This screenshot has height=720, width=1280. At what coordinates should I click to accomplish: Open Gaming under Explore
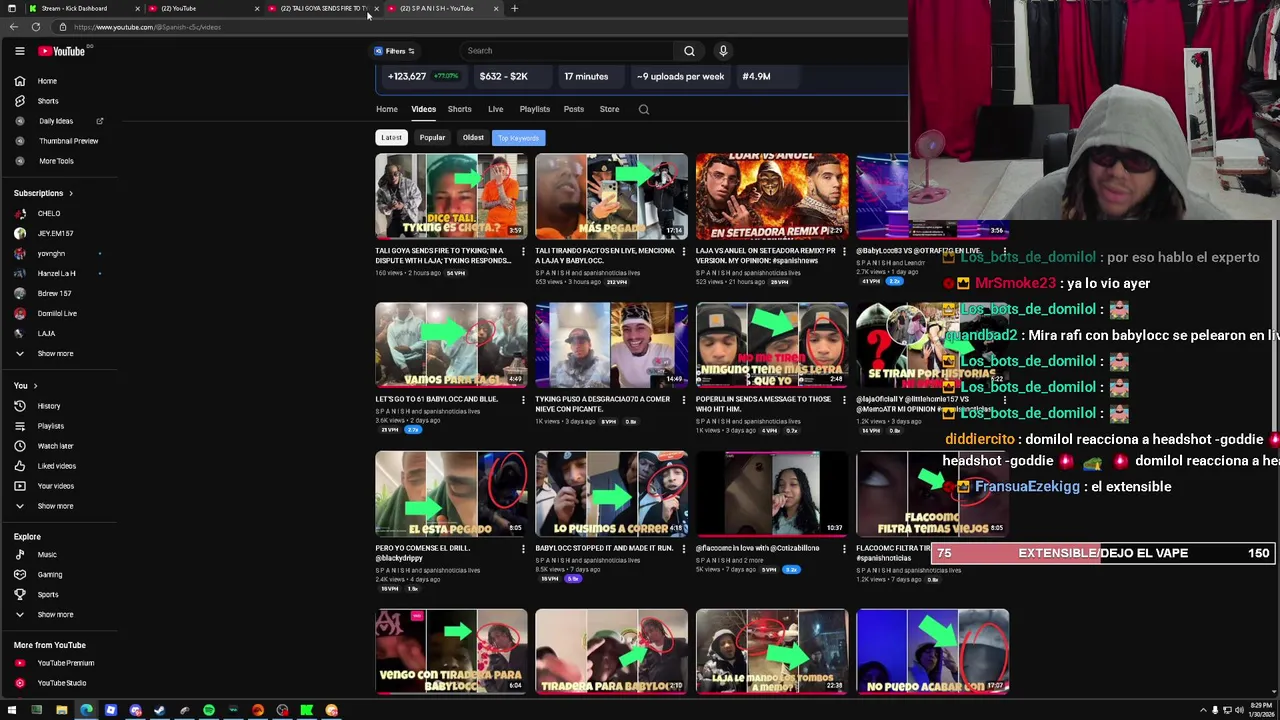point(49,575)
